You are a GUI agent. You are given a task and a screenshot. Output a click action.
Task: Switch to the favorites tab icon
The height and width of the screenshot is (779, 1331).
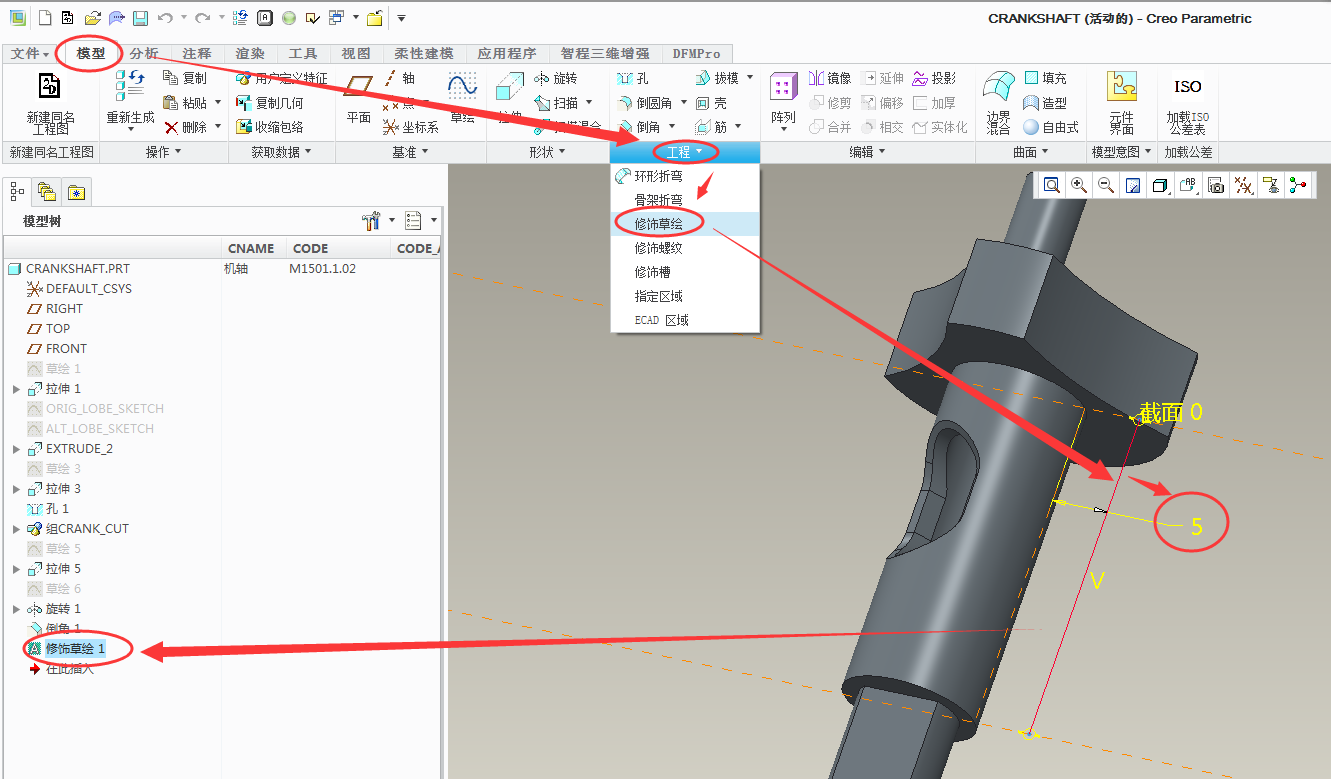click(76, 192)
